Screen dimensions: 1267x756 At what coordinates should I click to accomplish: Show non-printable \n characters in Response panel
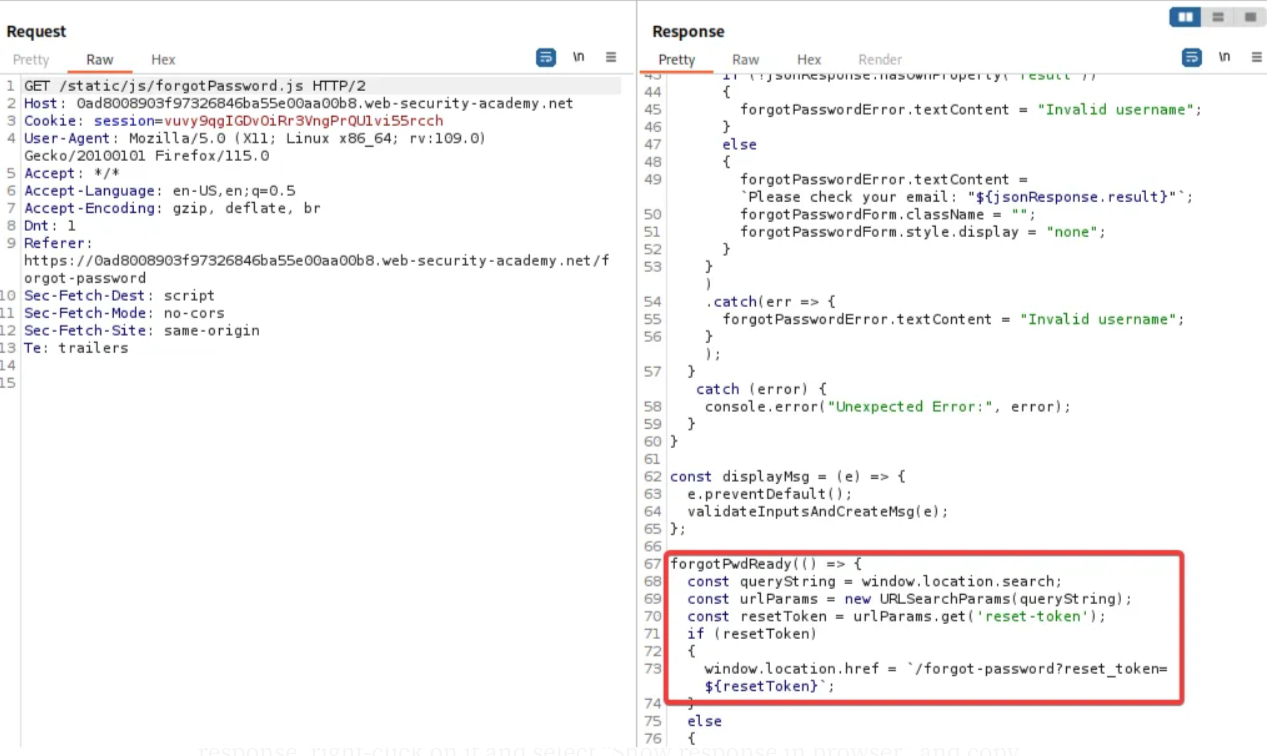pos(1224,58)
